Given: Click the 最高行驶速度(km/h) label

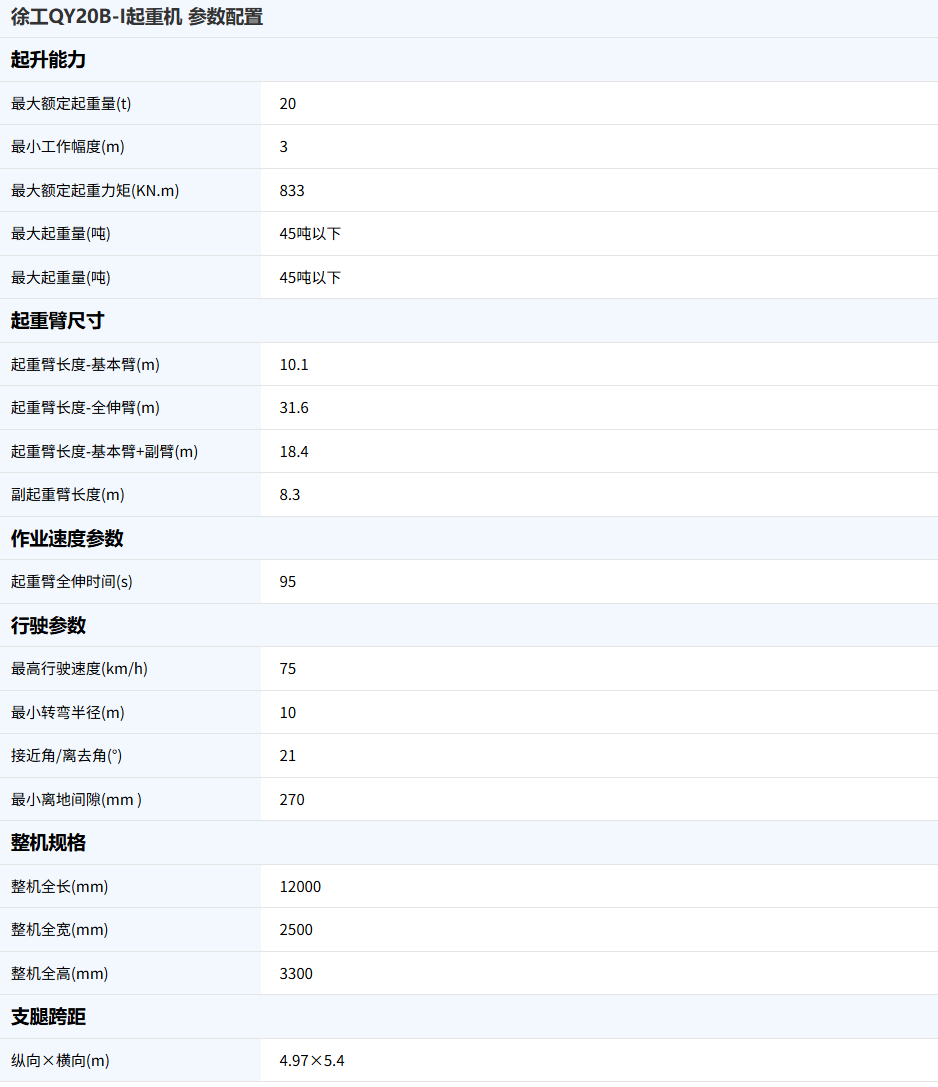Looking at the screenshot, I should pyautogui.click(x=79, y=669).
